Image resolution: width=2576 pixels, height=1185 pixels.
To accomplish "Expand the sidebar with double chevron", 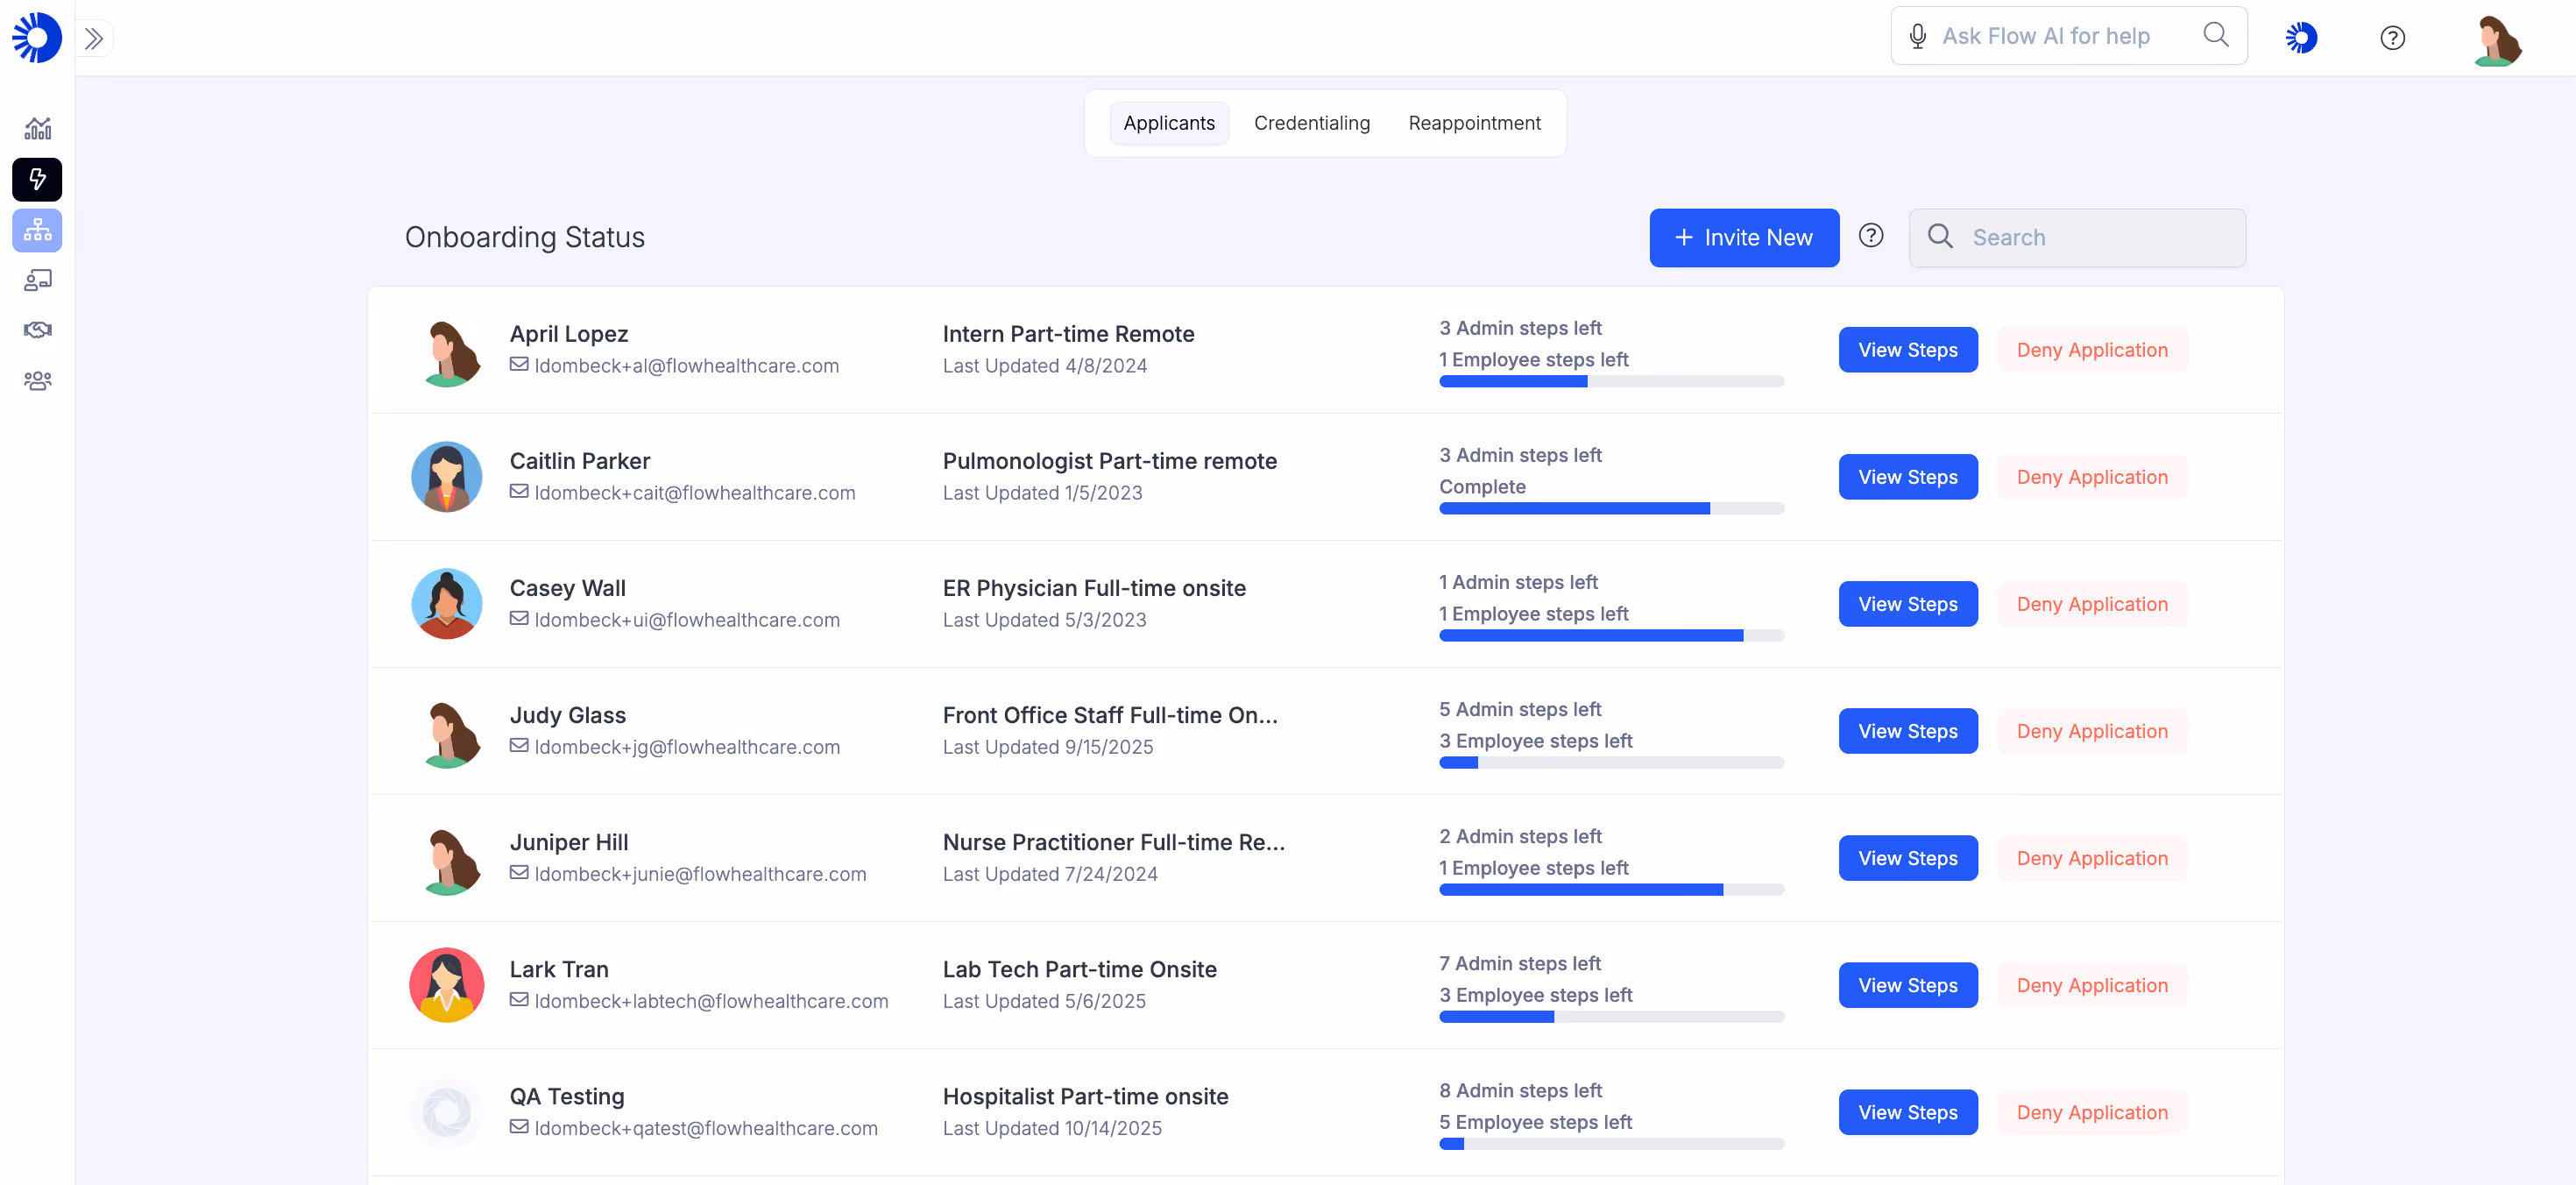I will 94,38.
